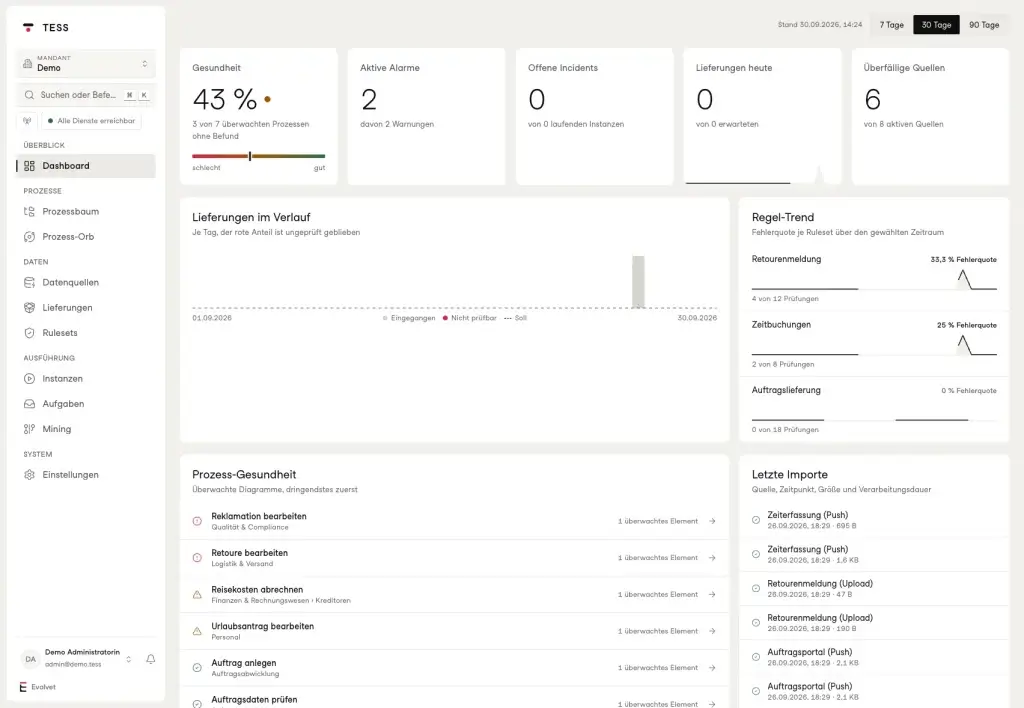This screenshot has width=1024, height=708.
Task: Click the DA user avatar
Action: tap(30, 659)
